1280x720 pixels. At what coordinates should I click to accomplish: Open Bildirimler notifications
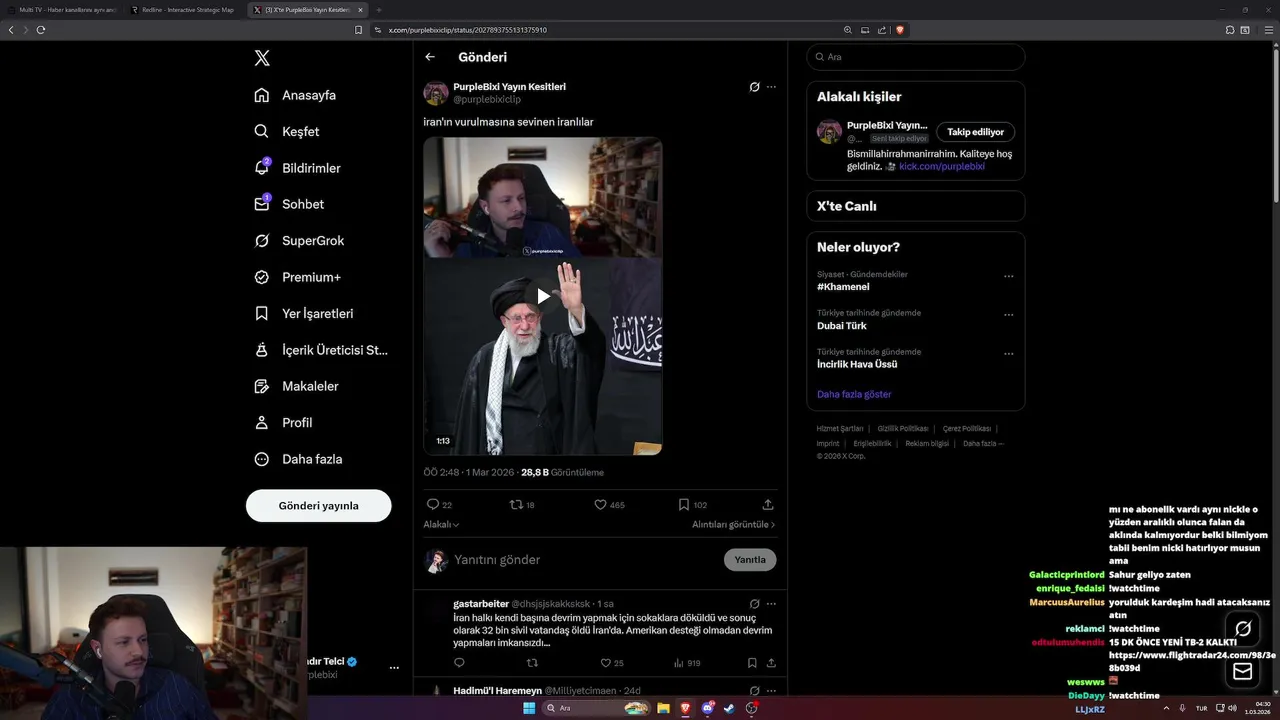click(297, 168)
